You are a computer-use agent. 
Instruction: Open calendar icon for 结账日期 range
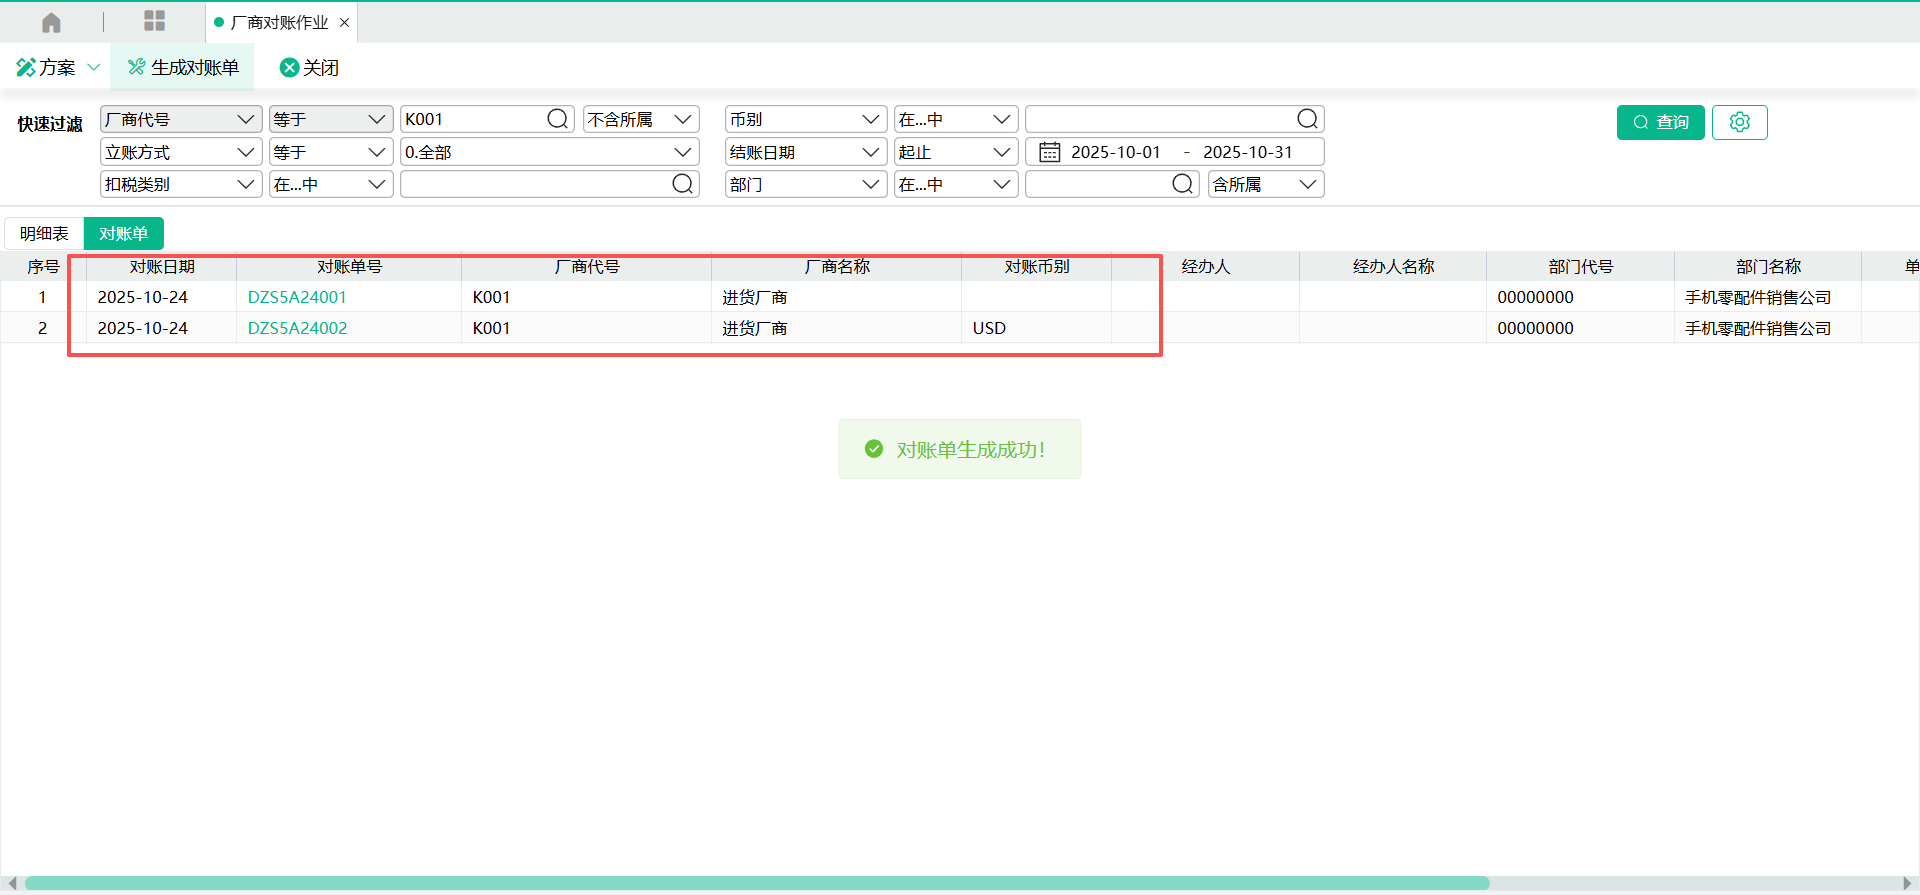(1049, 152)
